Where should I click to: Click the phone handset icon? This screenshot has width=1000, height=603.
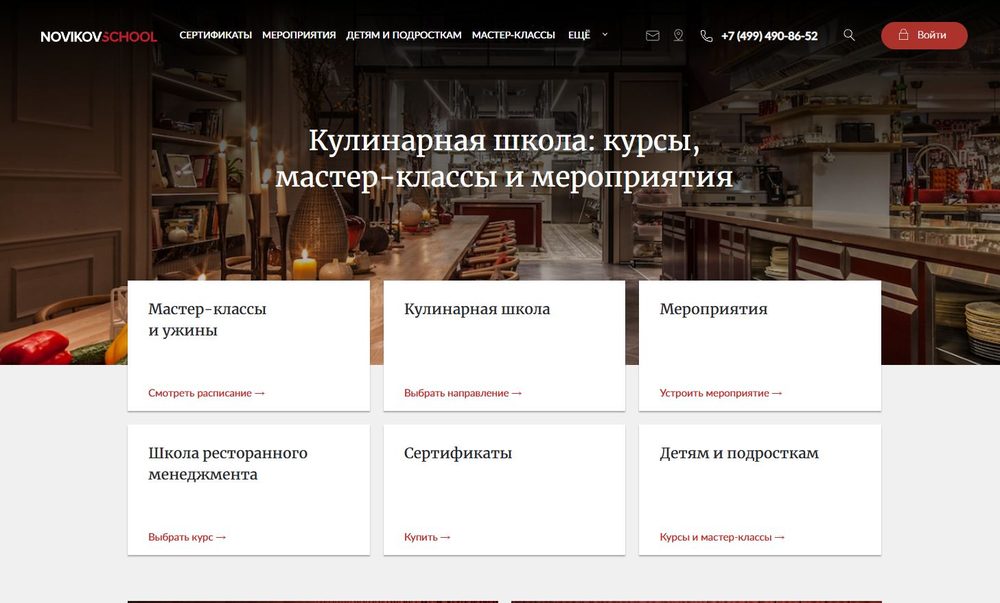[x=706, y=36]
